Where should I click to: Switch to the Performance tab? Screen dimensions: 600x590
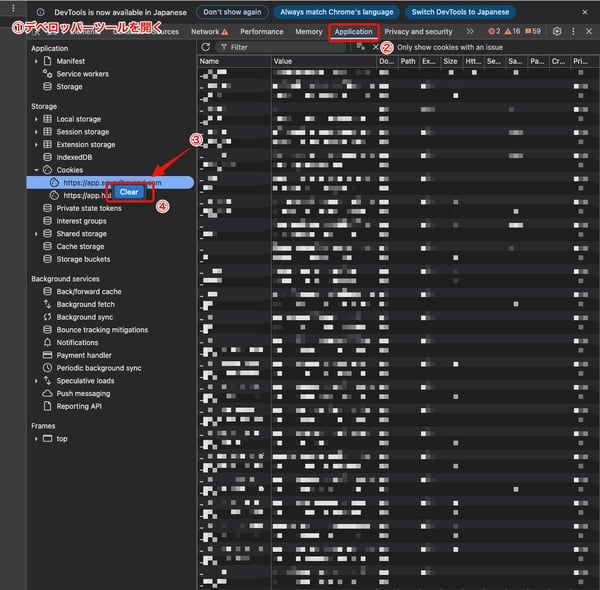[261, 31]
